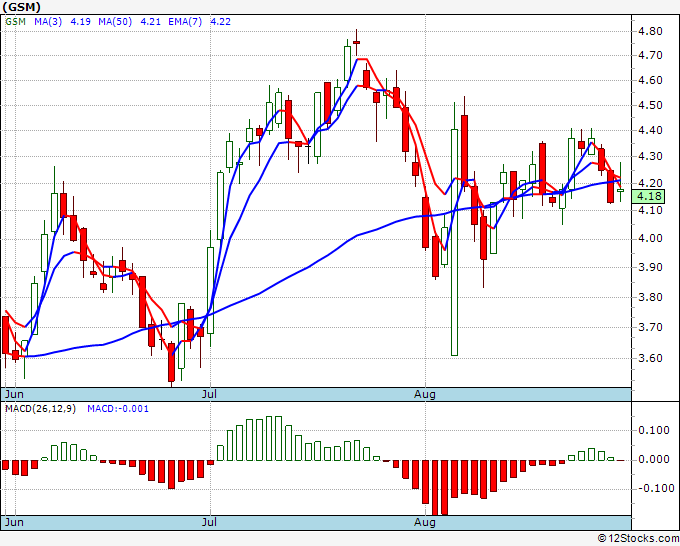The image size is (680, 546).
Task: Click the 4.80 price axis label
Action: [650, 31]
